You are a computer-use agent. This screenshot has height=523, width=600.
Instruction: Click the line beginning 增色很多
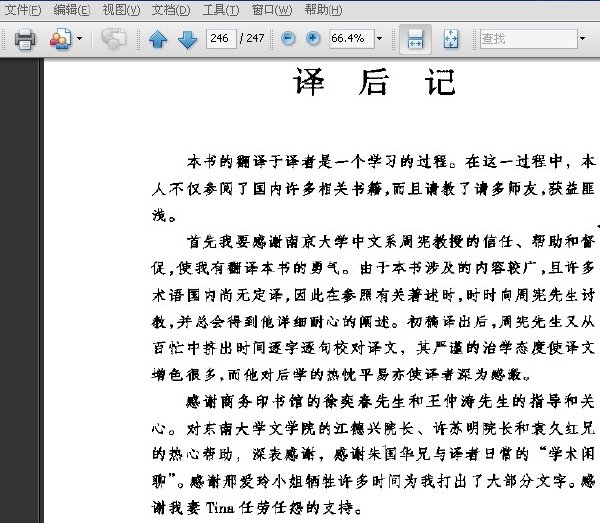coord(341,375)
